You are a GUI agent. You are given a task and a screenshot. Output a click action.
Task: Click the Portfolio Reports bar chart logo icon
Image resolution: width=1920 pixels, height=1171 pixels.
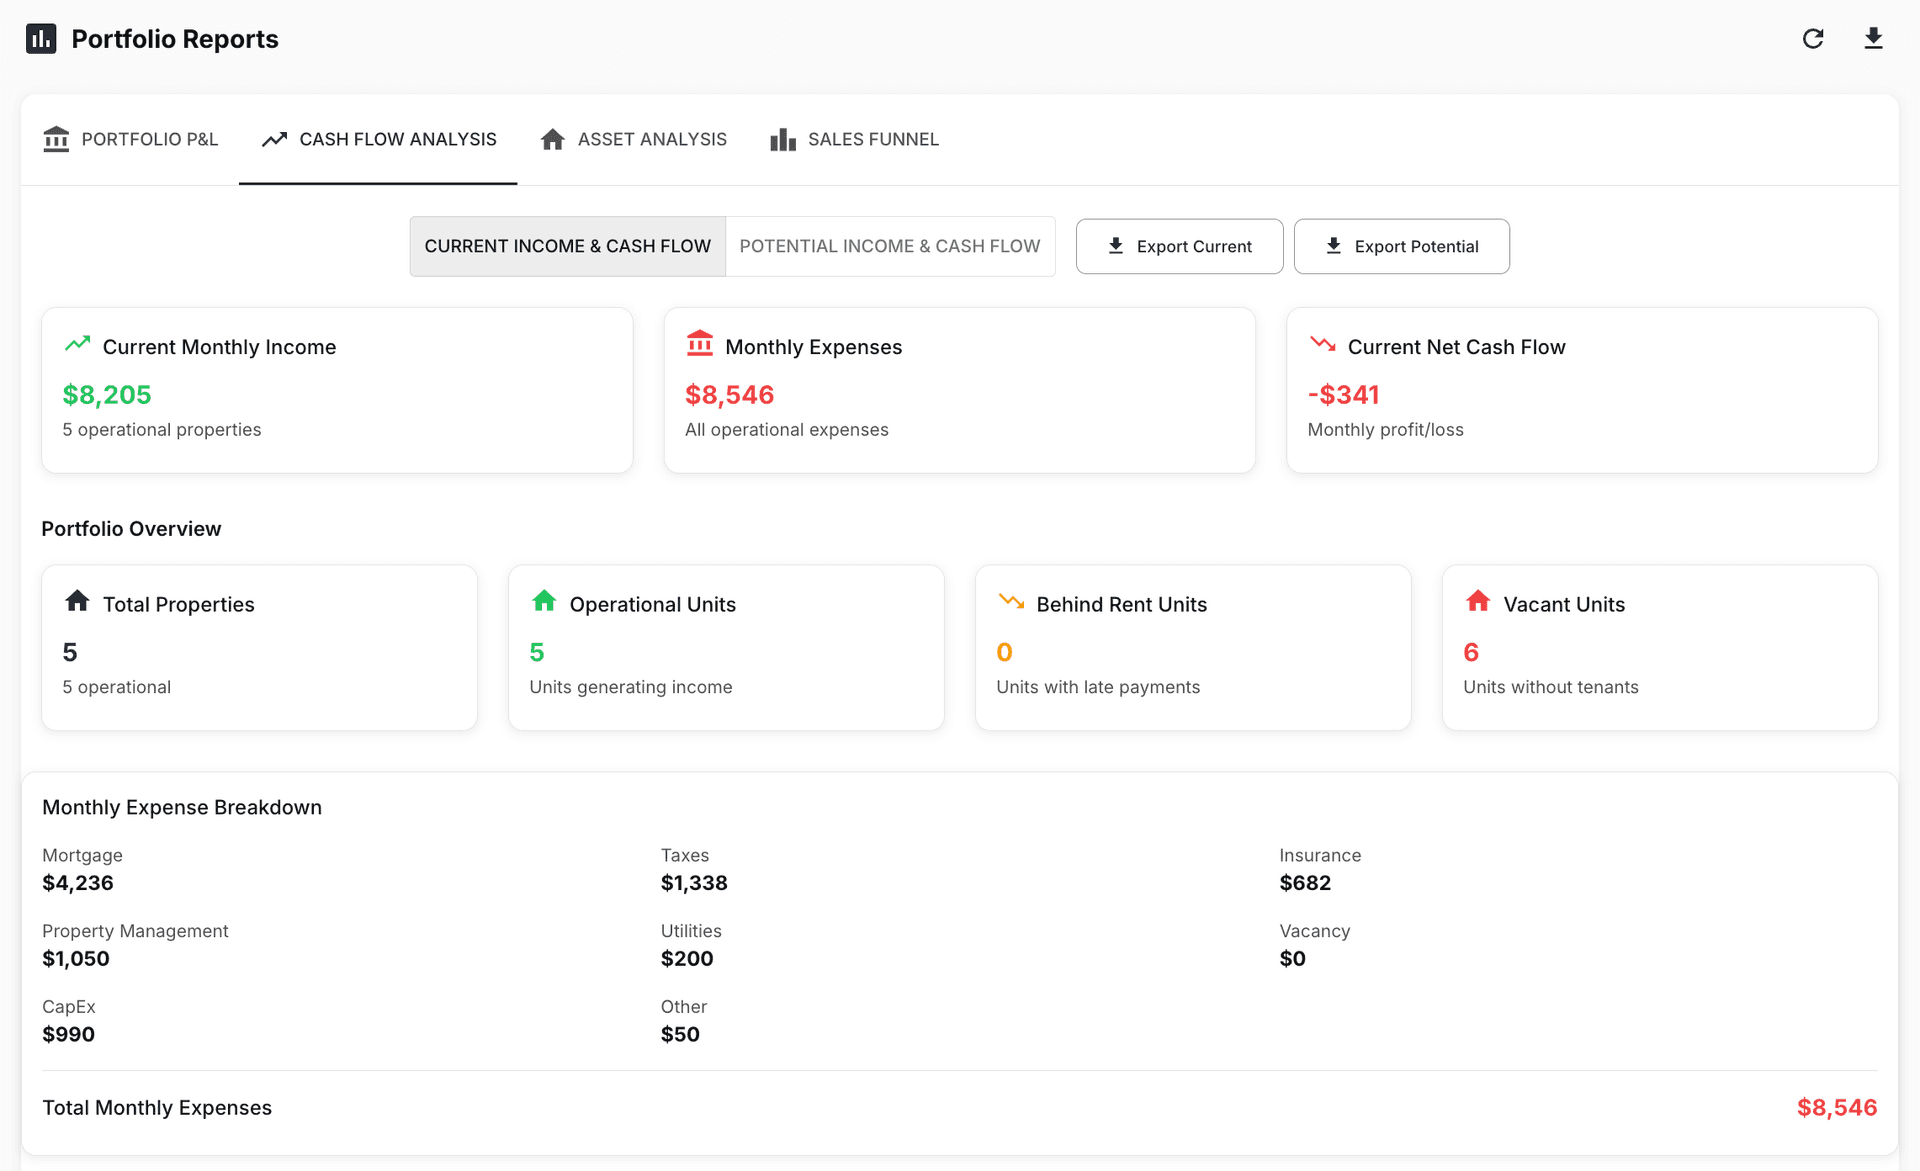tap(40, 38)
